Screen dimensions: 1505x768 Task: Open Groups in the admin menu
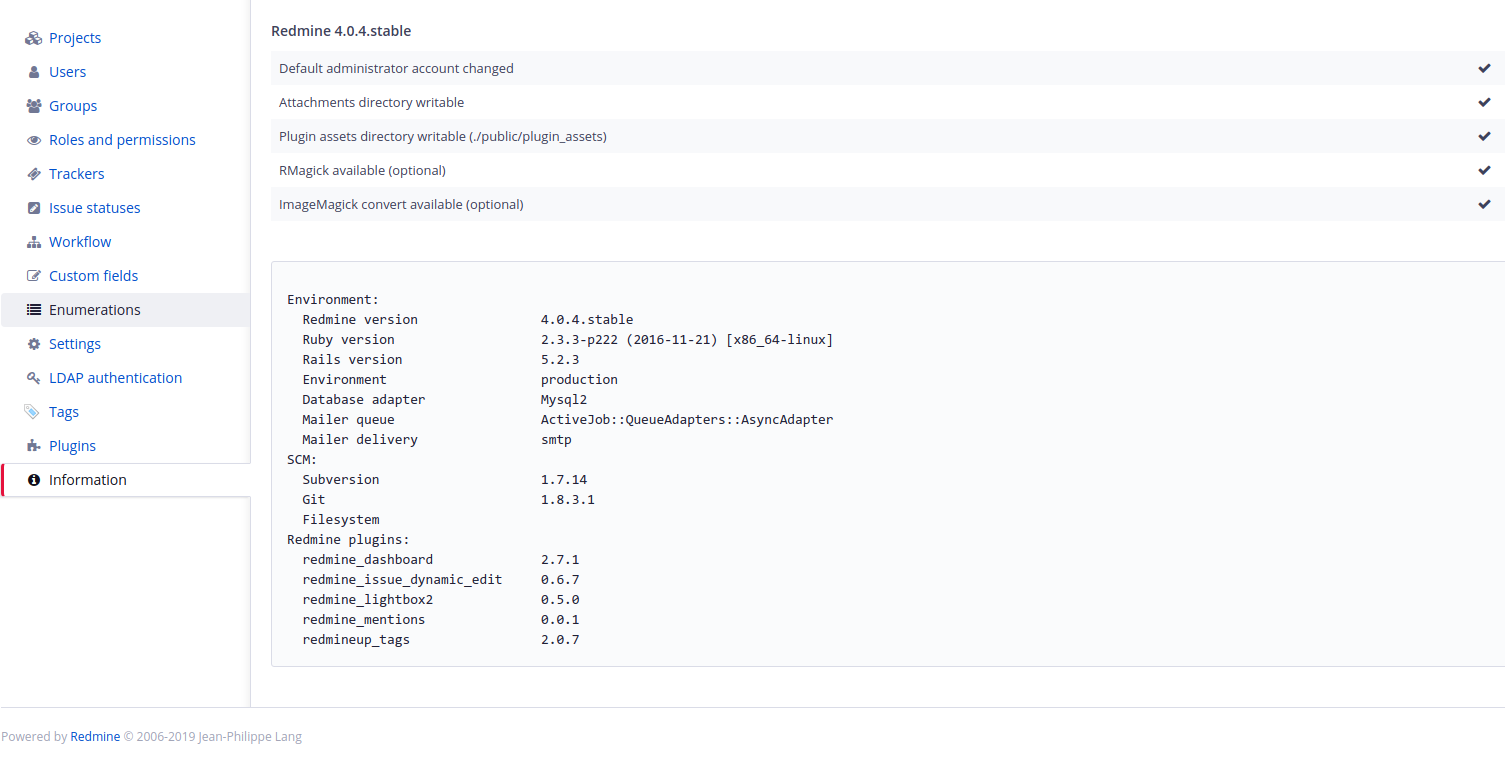pyautogui.click(x=73, y=106)
